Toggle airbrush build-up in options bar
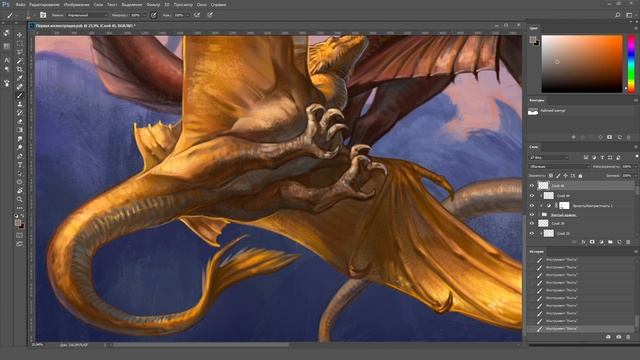 tap(197, 15)
